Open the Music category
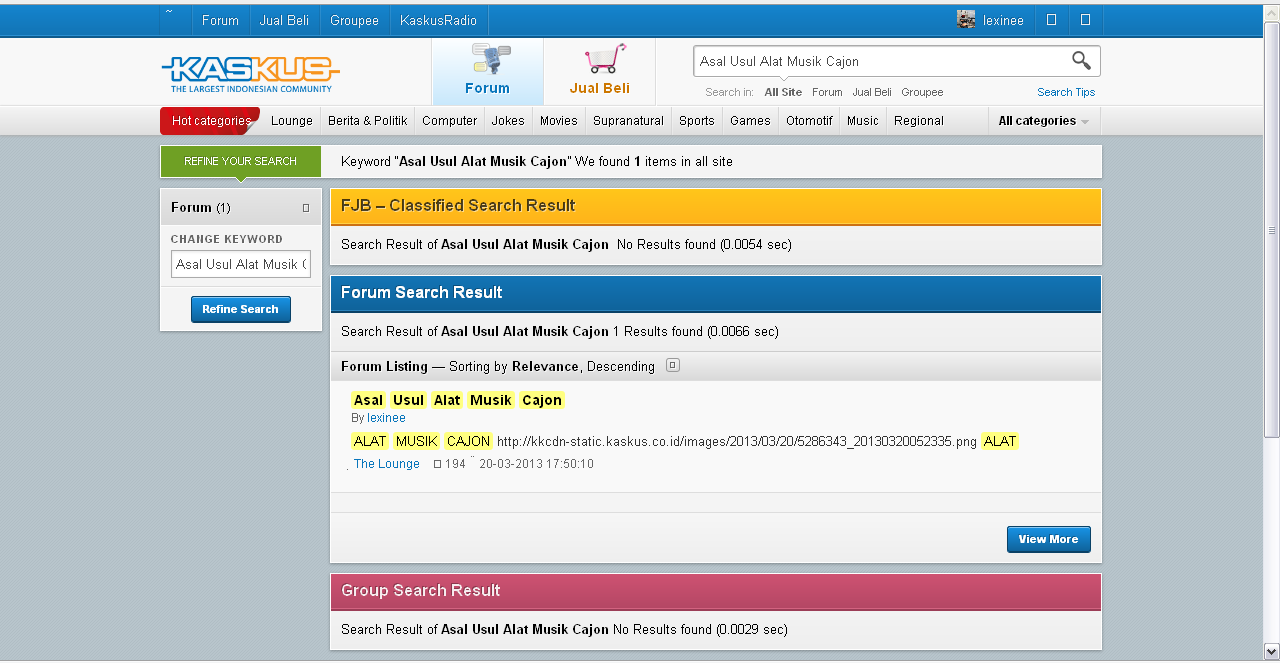Screen dimensions: 1280x663 coord(863,121)
